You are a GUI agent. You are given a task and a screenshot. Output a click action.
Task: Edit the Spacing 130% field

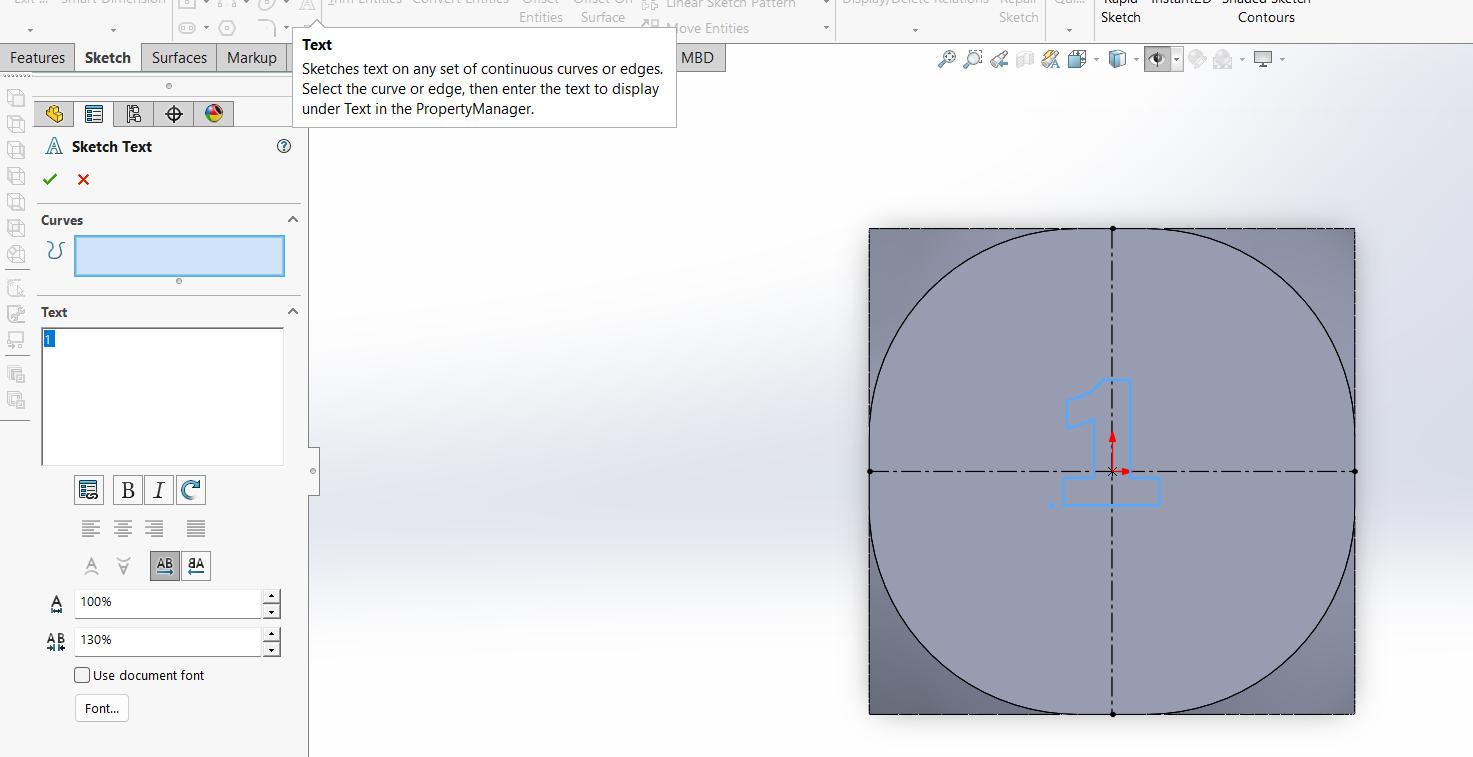168,641
